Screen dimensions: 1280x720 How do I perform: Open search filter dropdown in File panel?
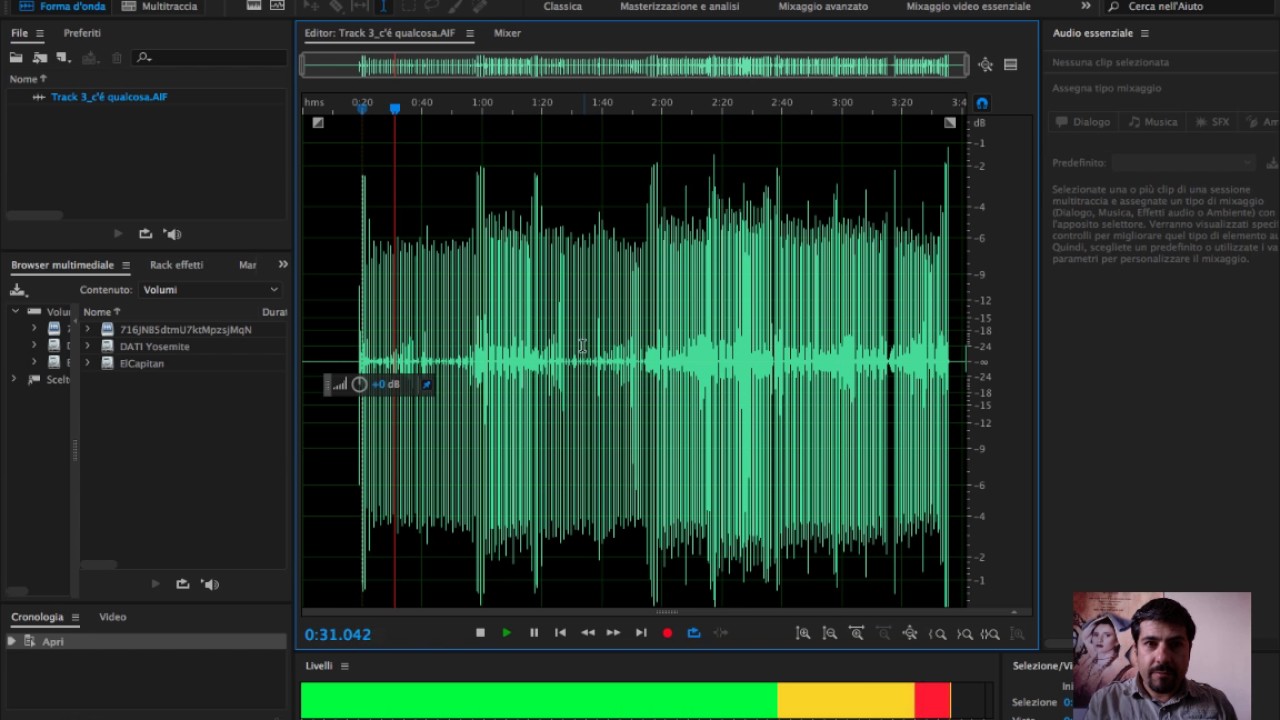(x=144, y=58)
